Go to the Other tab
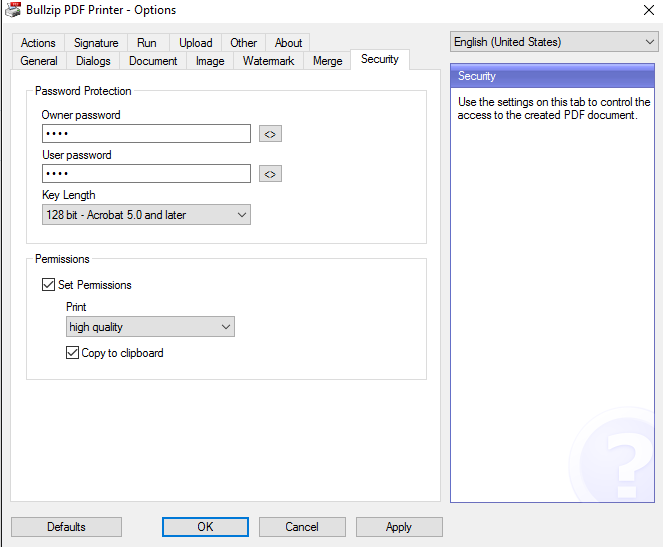663x547 pixels. click(x=243, y=43)
